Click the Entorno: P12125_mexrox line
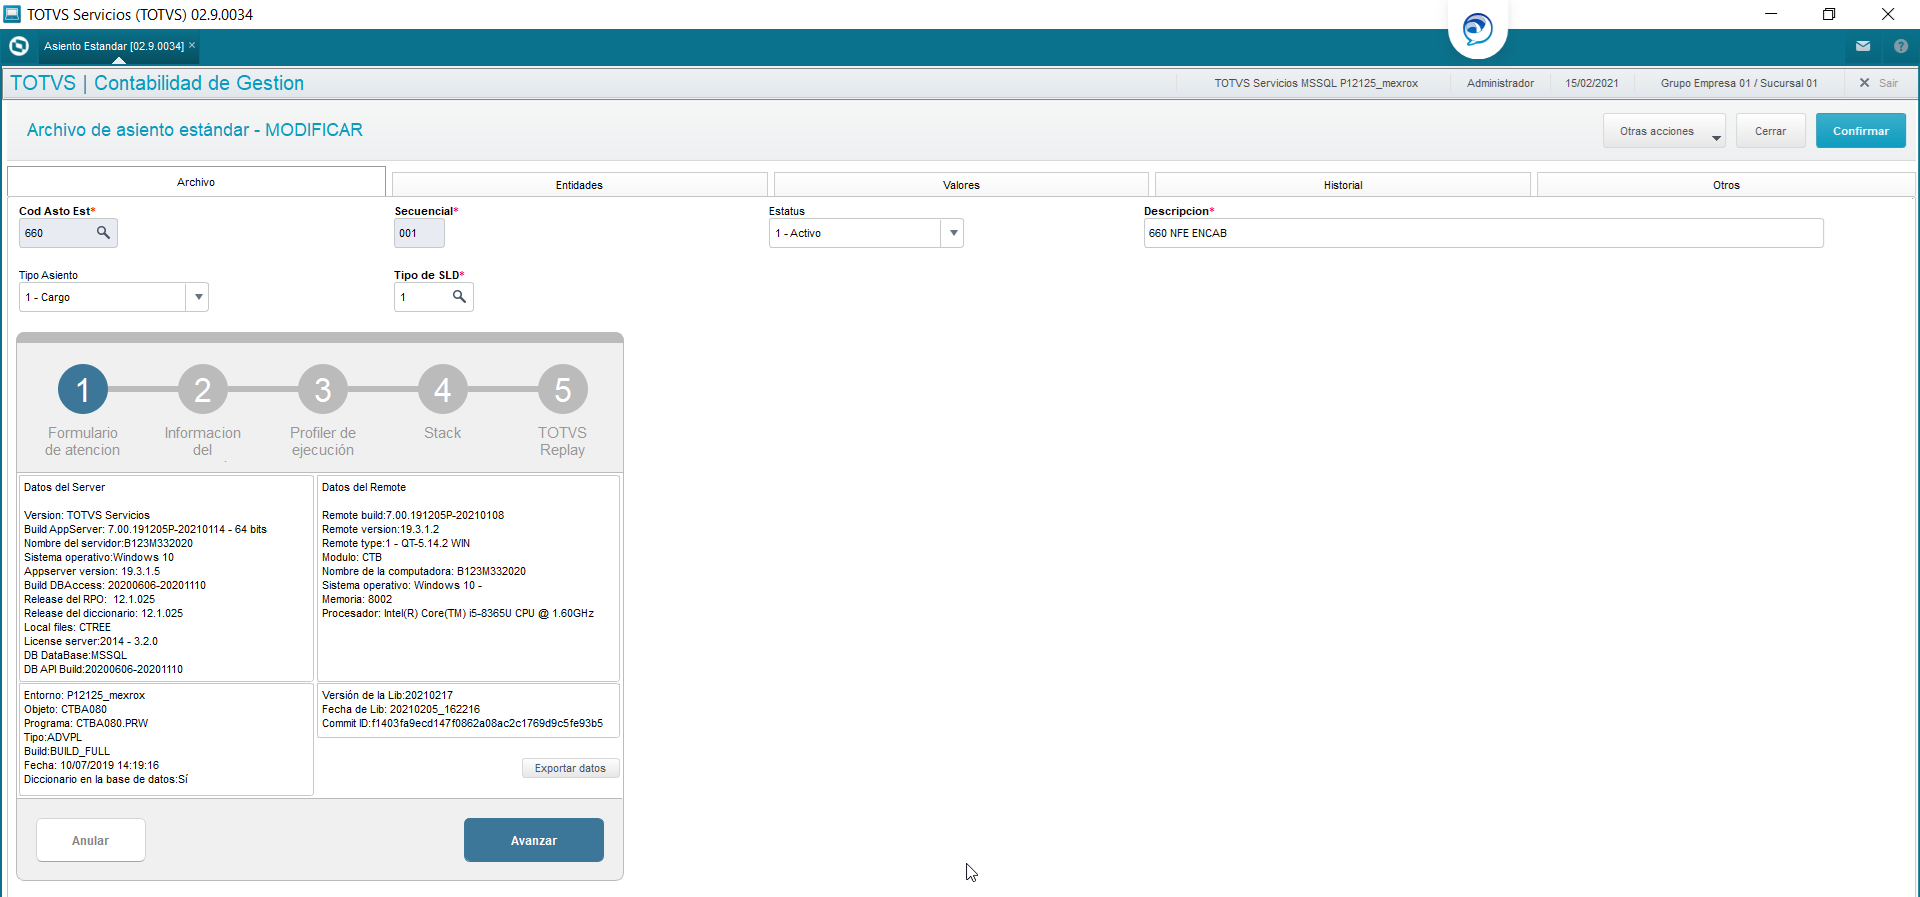The width and height of the screenshot is (1920, 897). tap(84, 695)
